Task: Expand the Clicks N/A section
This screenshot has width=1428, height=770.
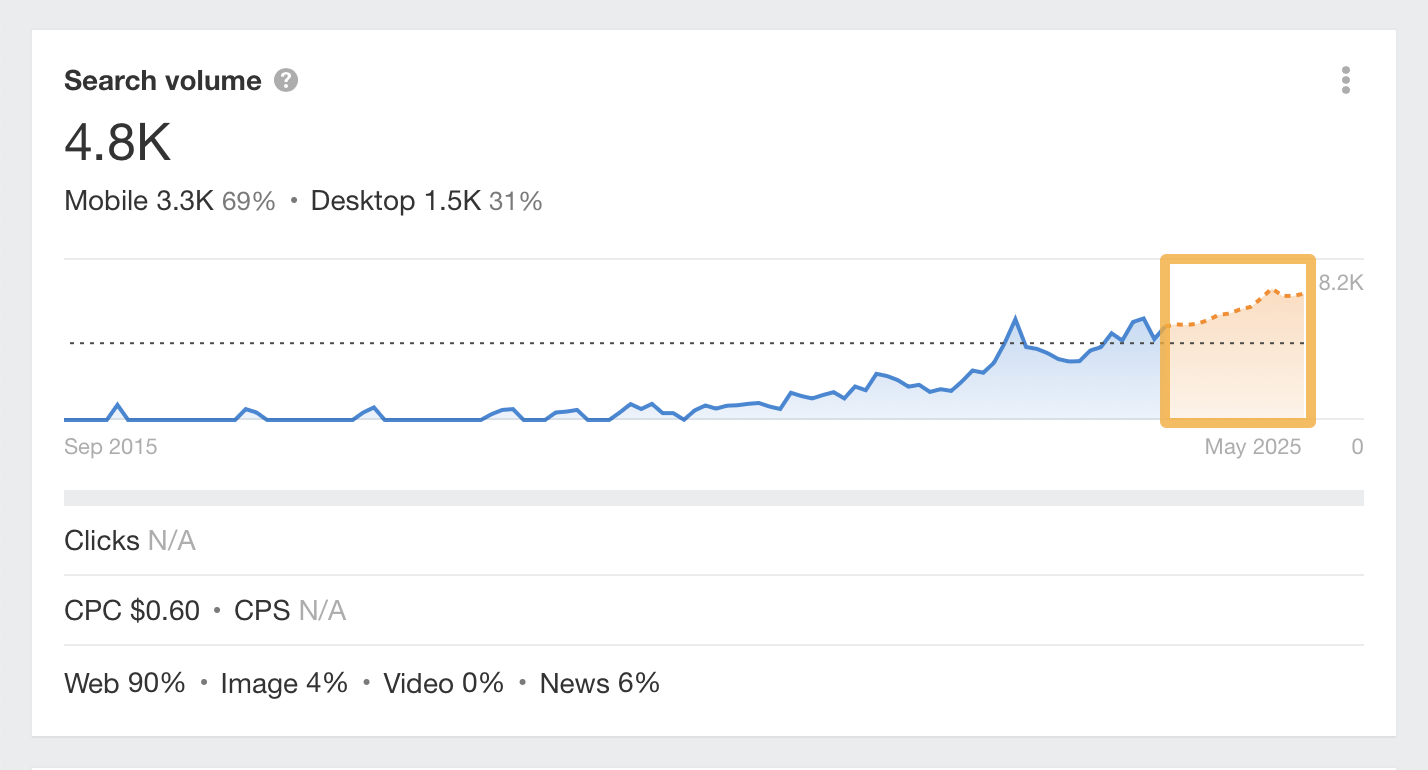Action: click(x=130, y=540)
